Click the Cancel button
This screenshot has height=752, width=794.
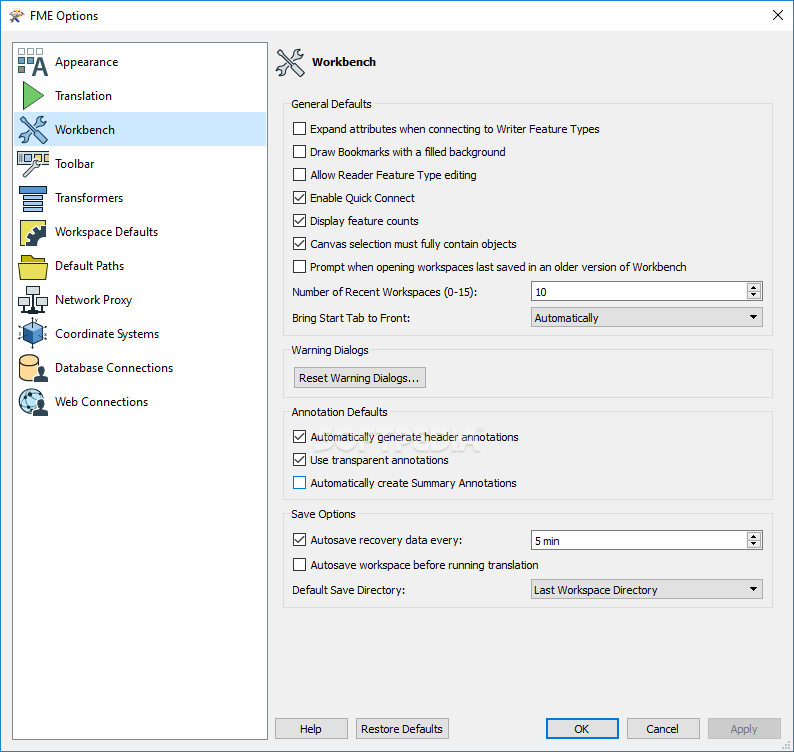[663, 729]
